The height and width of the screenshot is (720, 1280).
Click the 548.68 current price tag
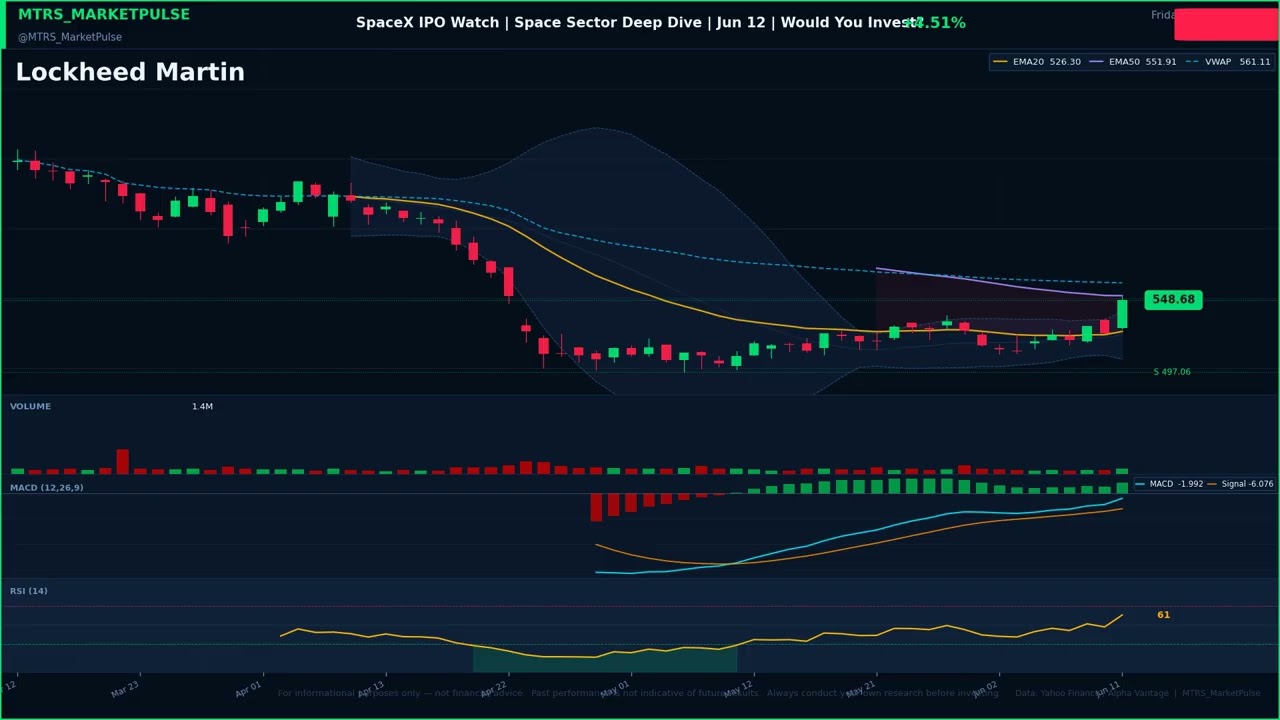coord(1173,300)
